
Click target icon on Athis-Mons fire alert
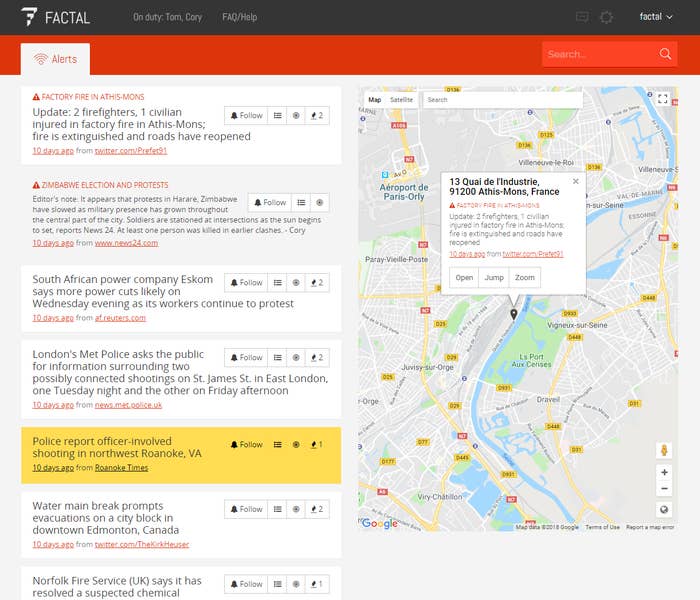coord(296,116)
